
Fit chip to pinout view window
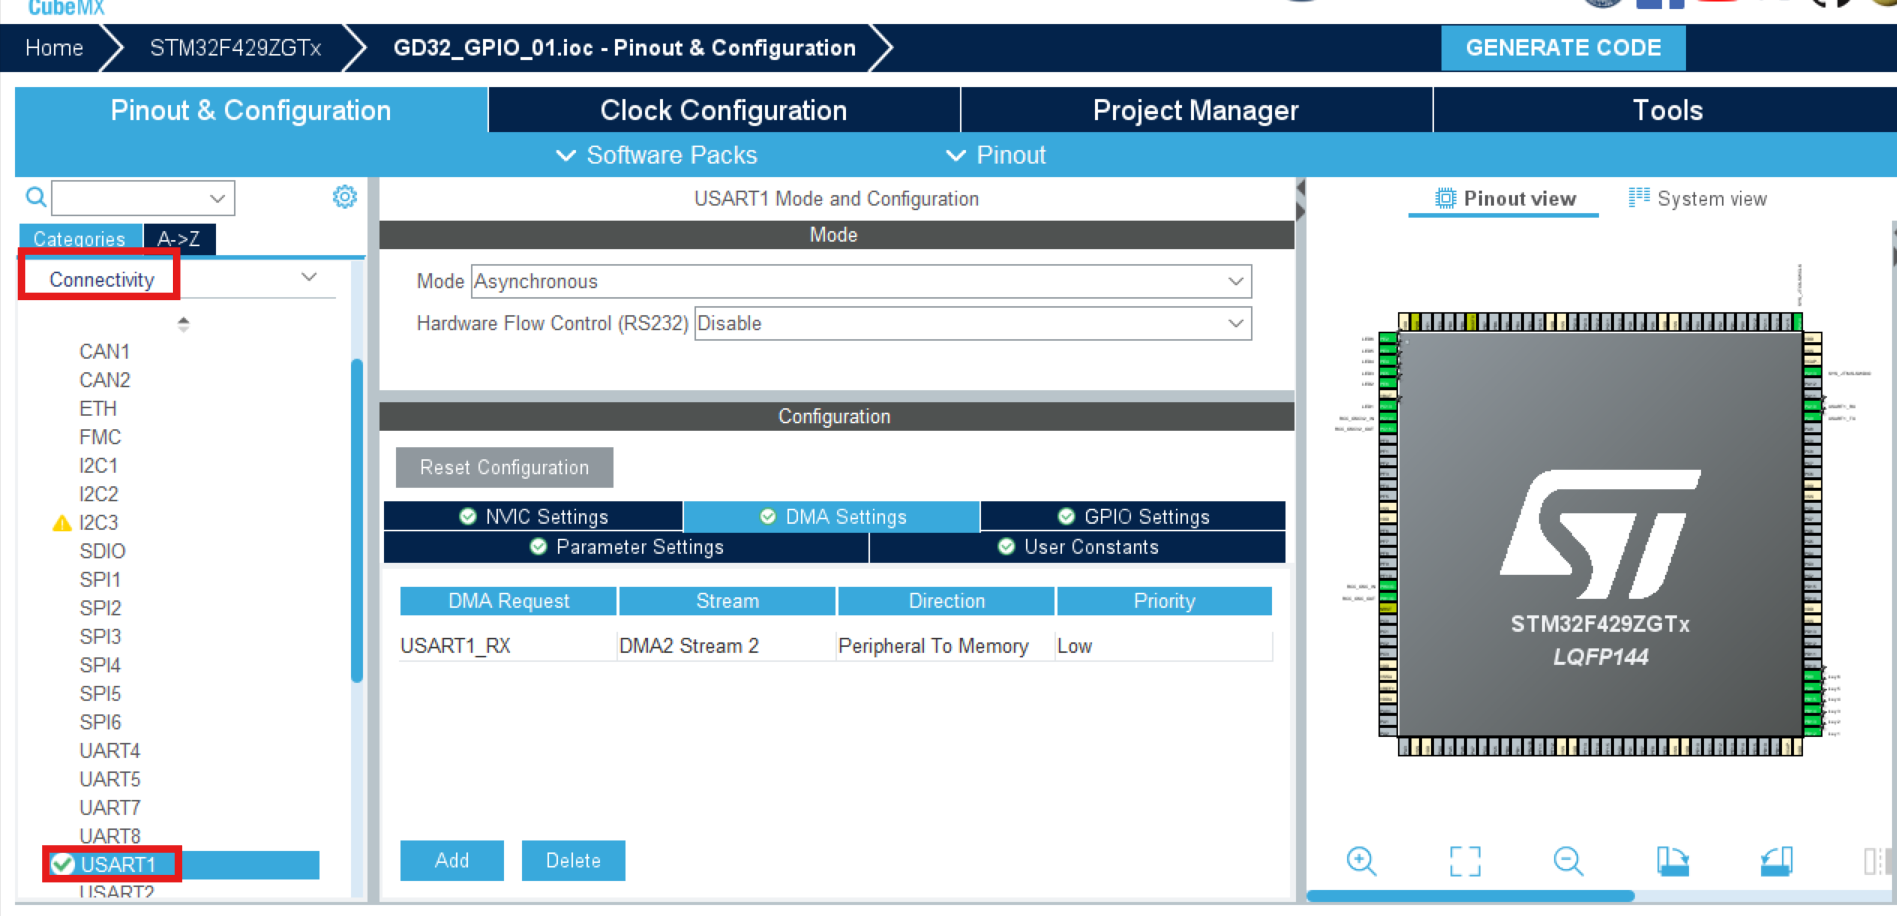[x=1465, y=861]
